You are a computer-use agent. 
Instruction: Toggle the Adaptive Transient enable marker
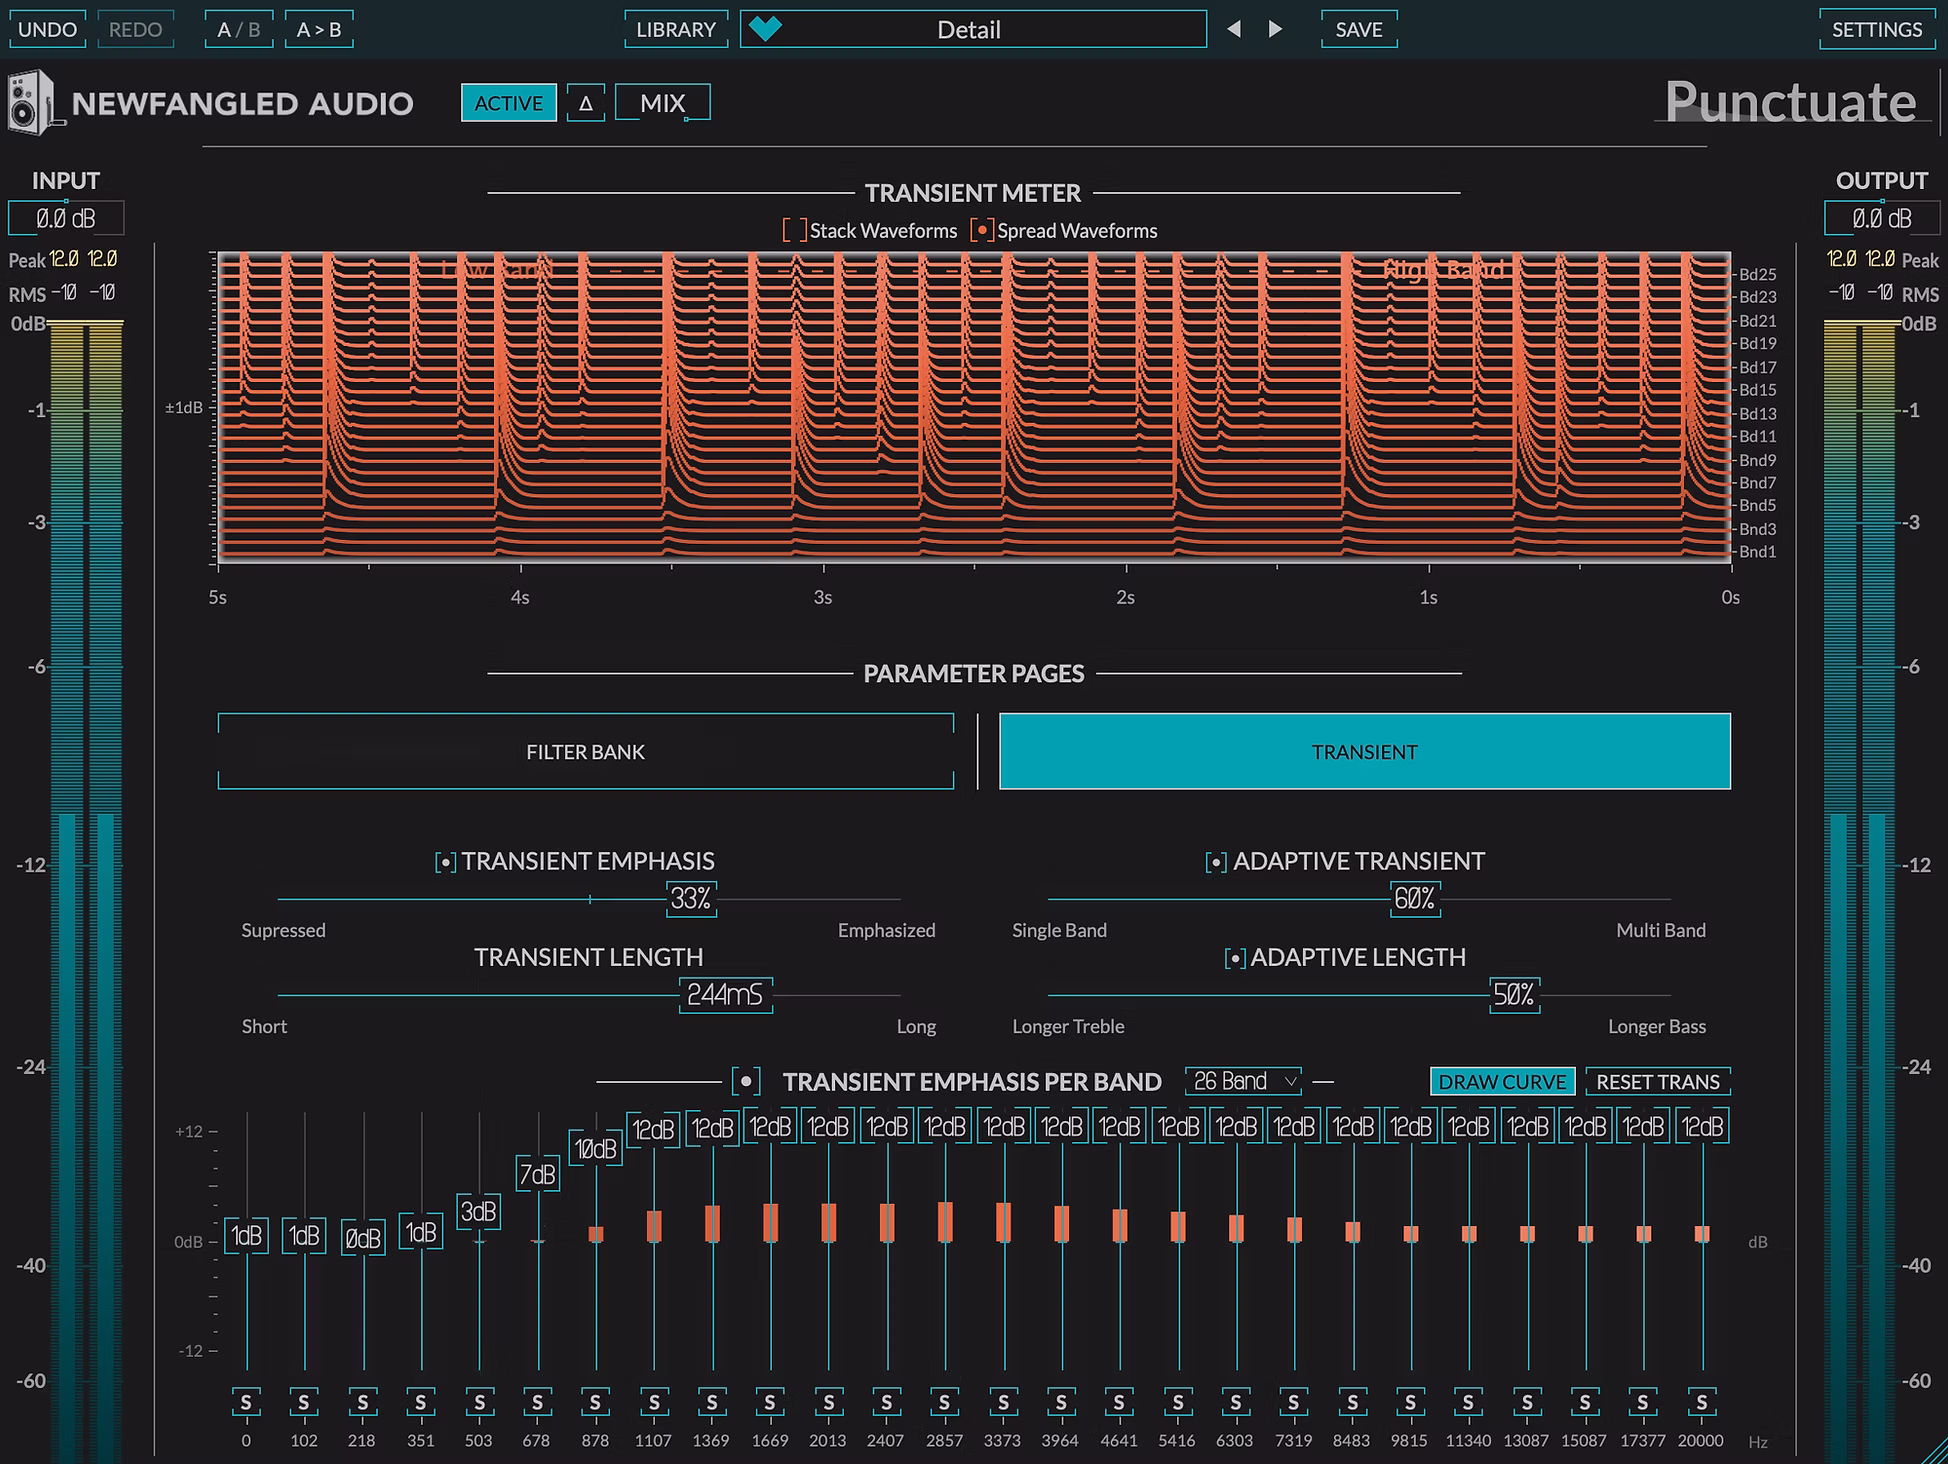pyautogui.click(x=1216, y=862)
